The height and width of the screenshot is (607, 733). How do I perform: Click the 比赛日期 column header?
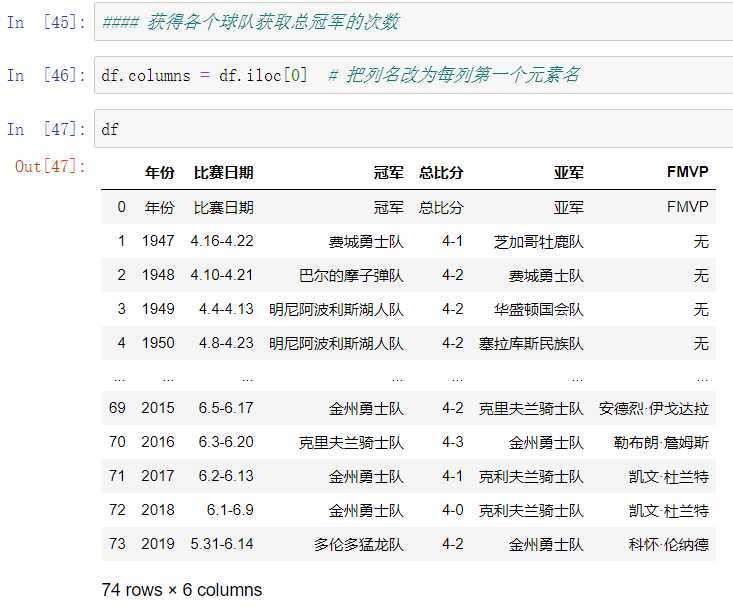pyautogui.click(x=223, y=173)
